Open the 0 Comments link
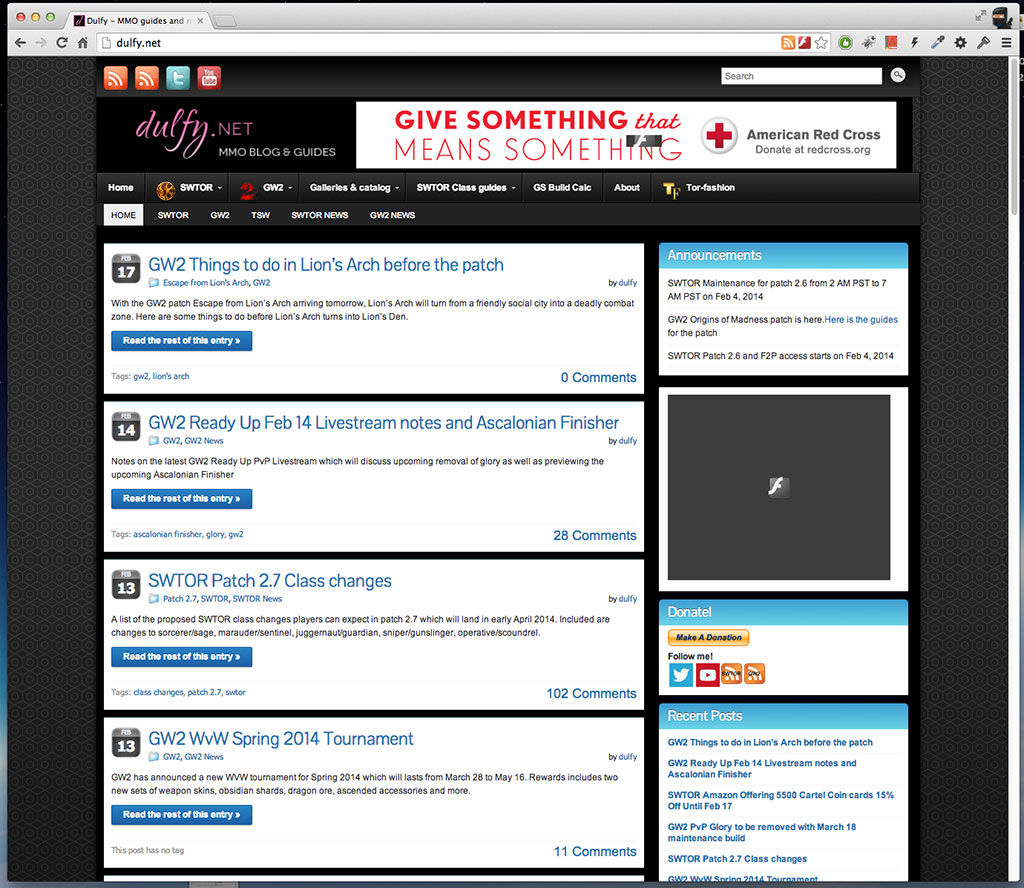 [x=598, y=377]
